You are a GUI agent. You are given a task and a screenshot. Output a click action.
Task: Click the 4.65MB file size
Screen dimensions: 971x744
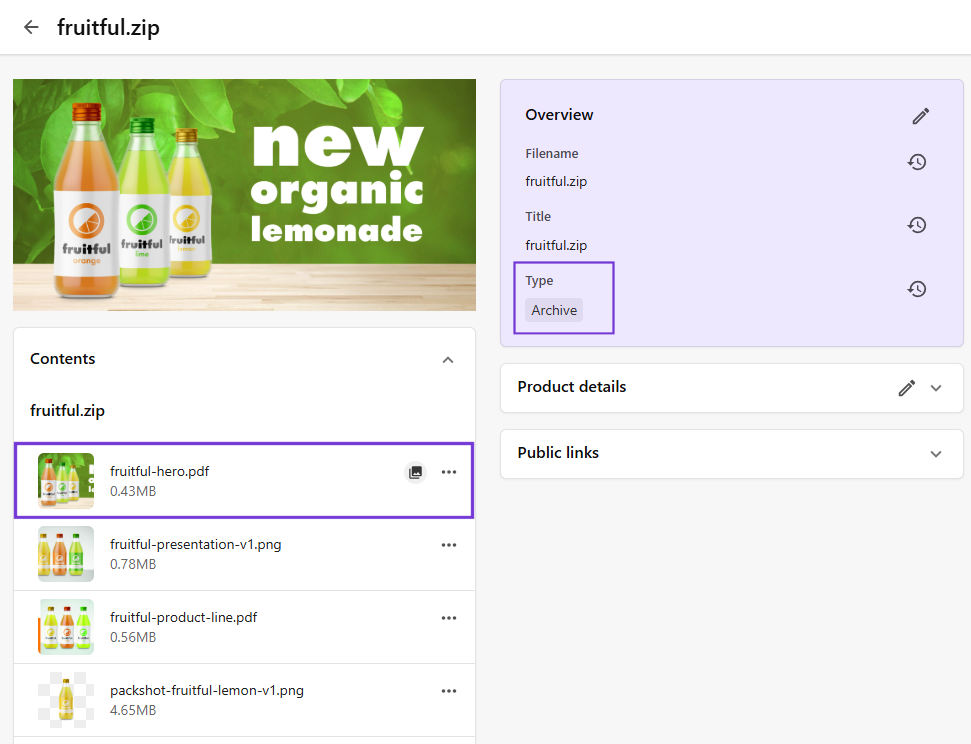pos(133,711)
